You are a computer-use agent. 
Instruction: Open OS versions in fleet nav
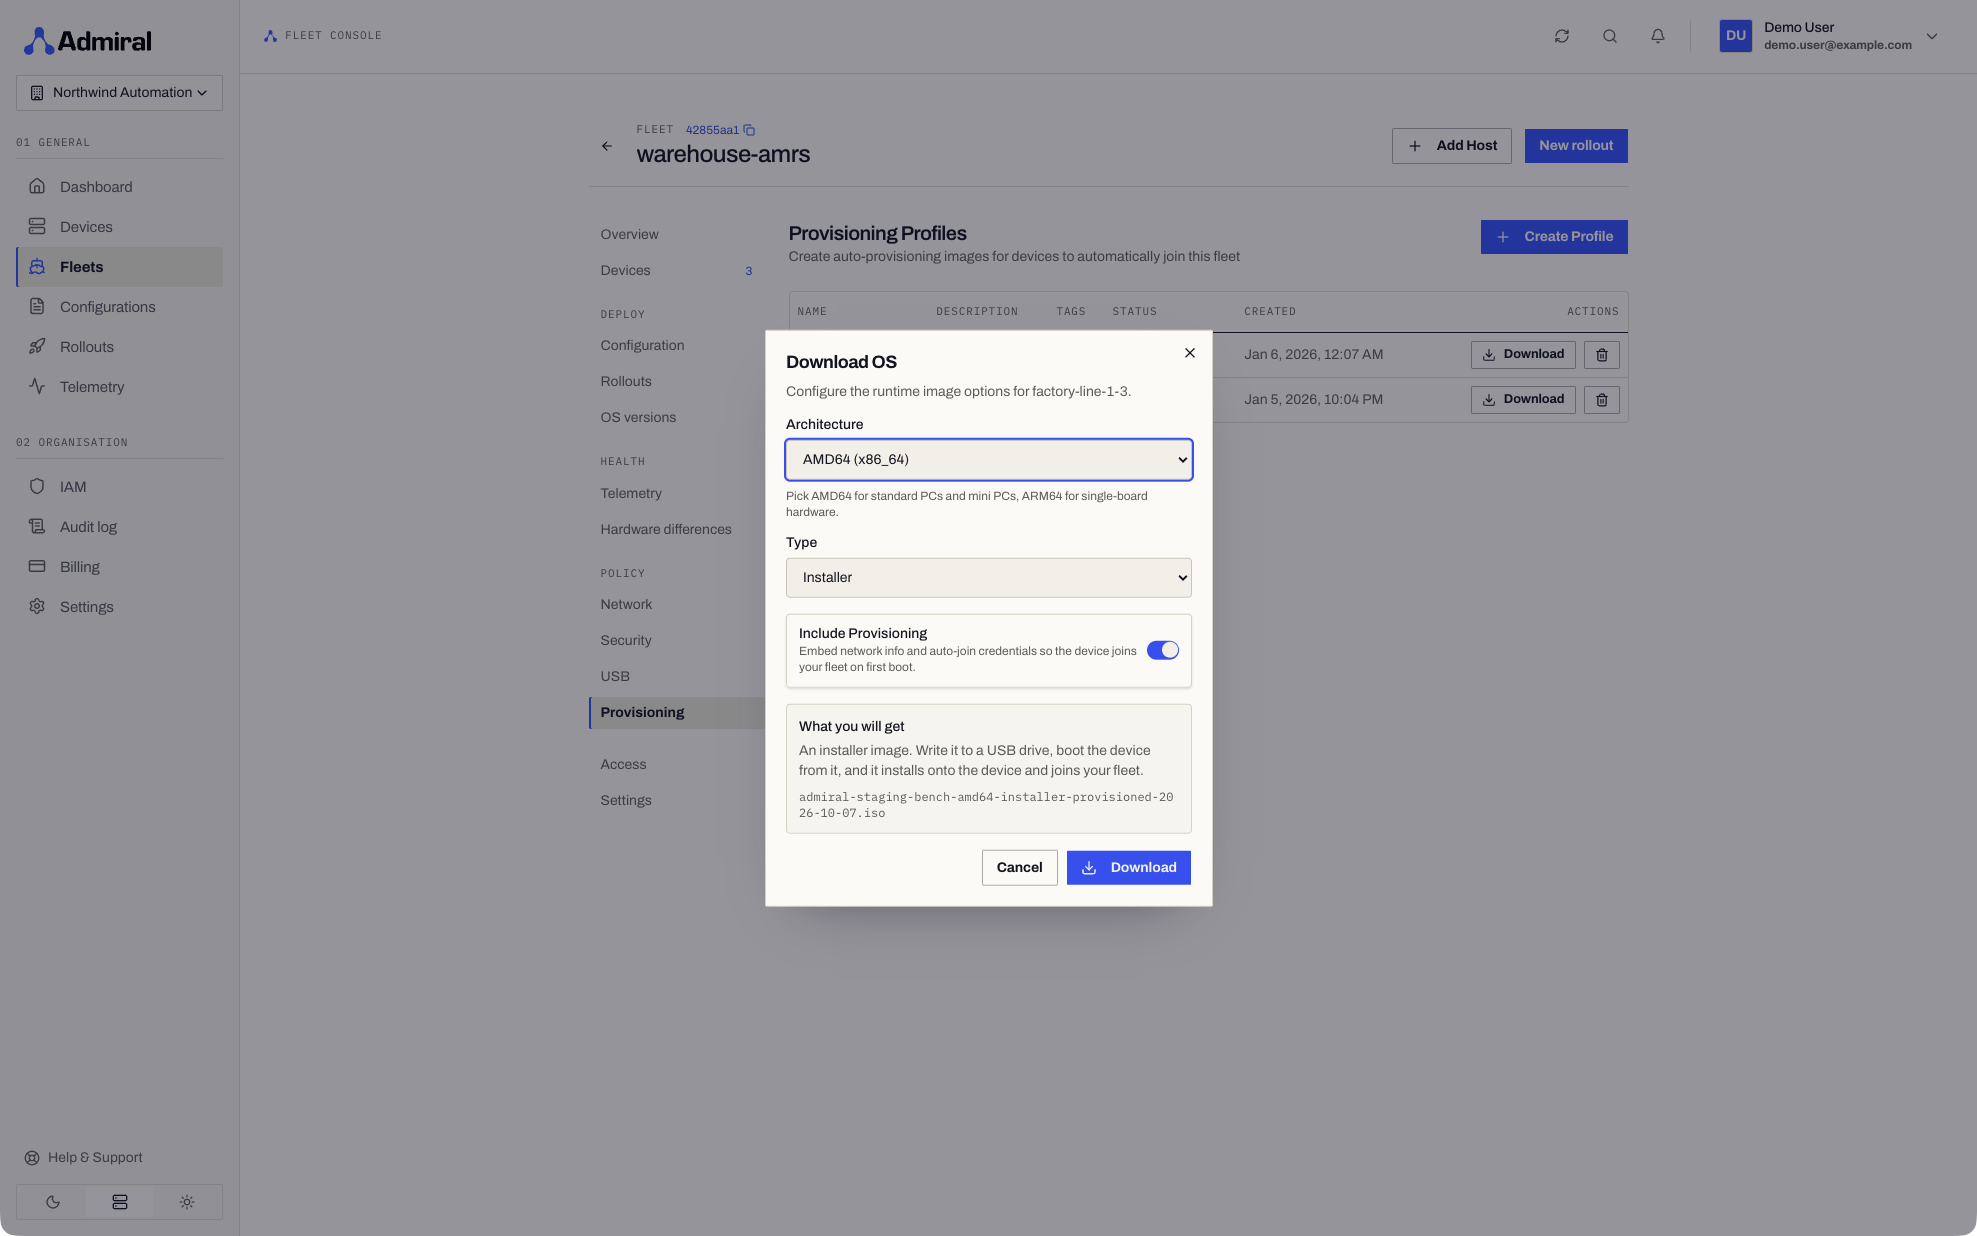tap(677, 418)
